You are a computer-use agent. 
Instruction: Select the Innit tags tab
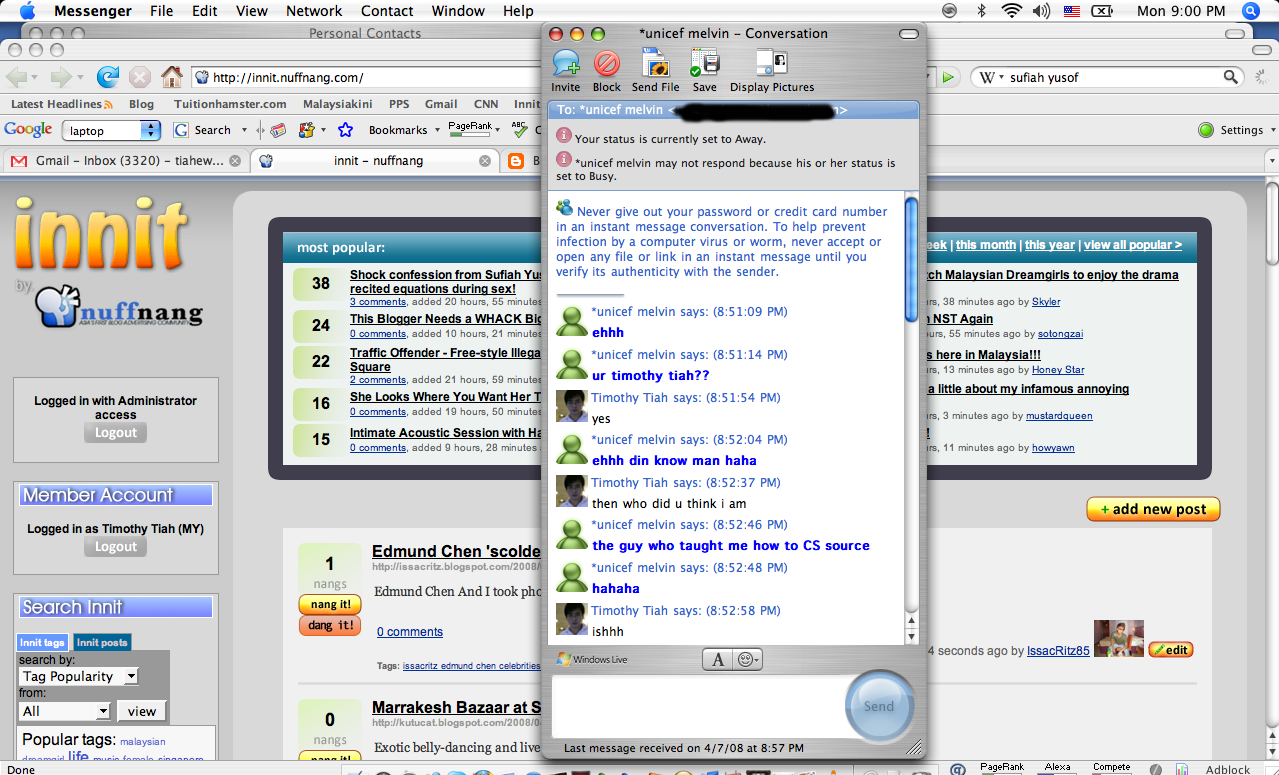[43, 643]
